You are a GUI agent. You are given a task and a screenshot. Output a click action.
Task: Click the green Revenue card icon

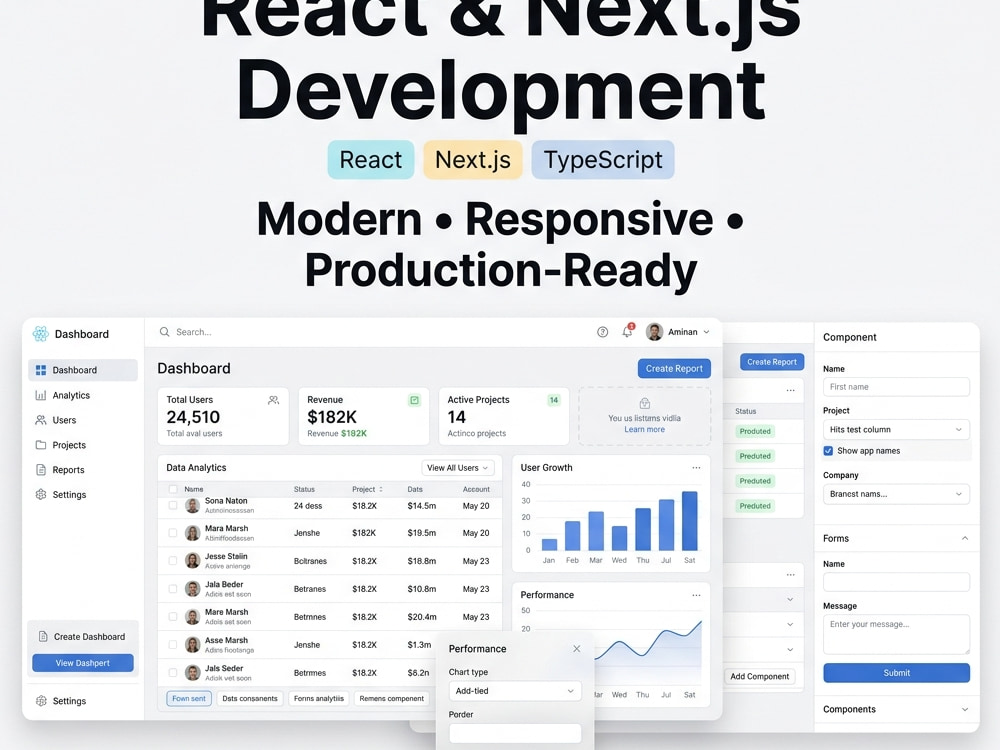pyautogui.click(x=415, y=401)
